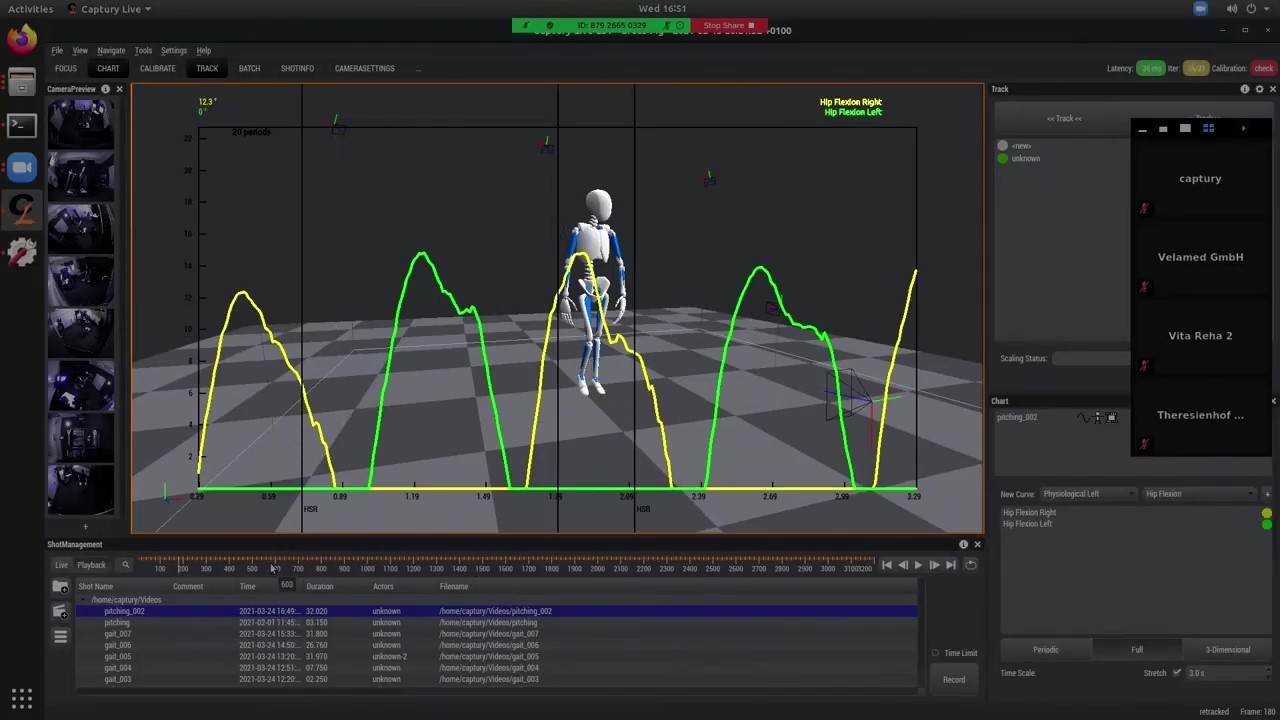The height and width of the screenshot is (720, 1280).
Task: Collapse the /home/captury/Videos tree folder
Action: [x=83, y=600]
